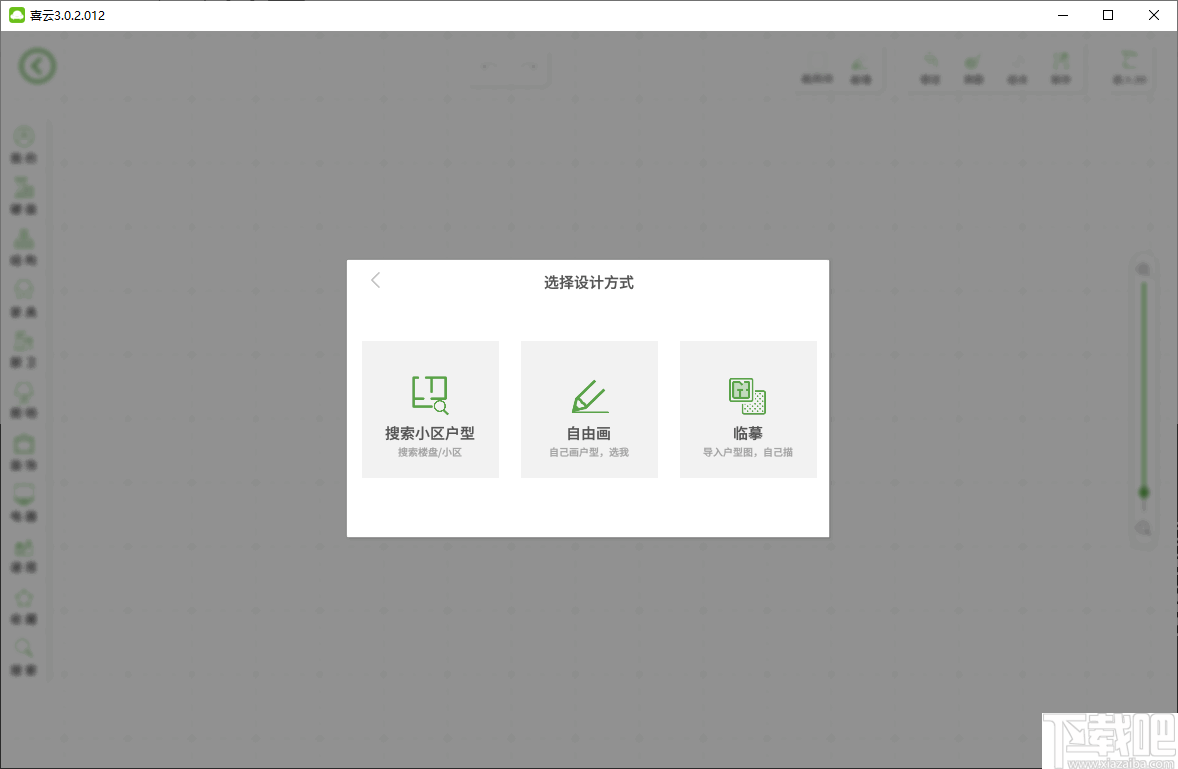This screenshot has height=769, width=1178.
Task: Click the green circular back arrow at top left
Action: (37, 67)
